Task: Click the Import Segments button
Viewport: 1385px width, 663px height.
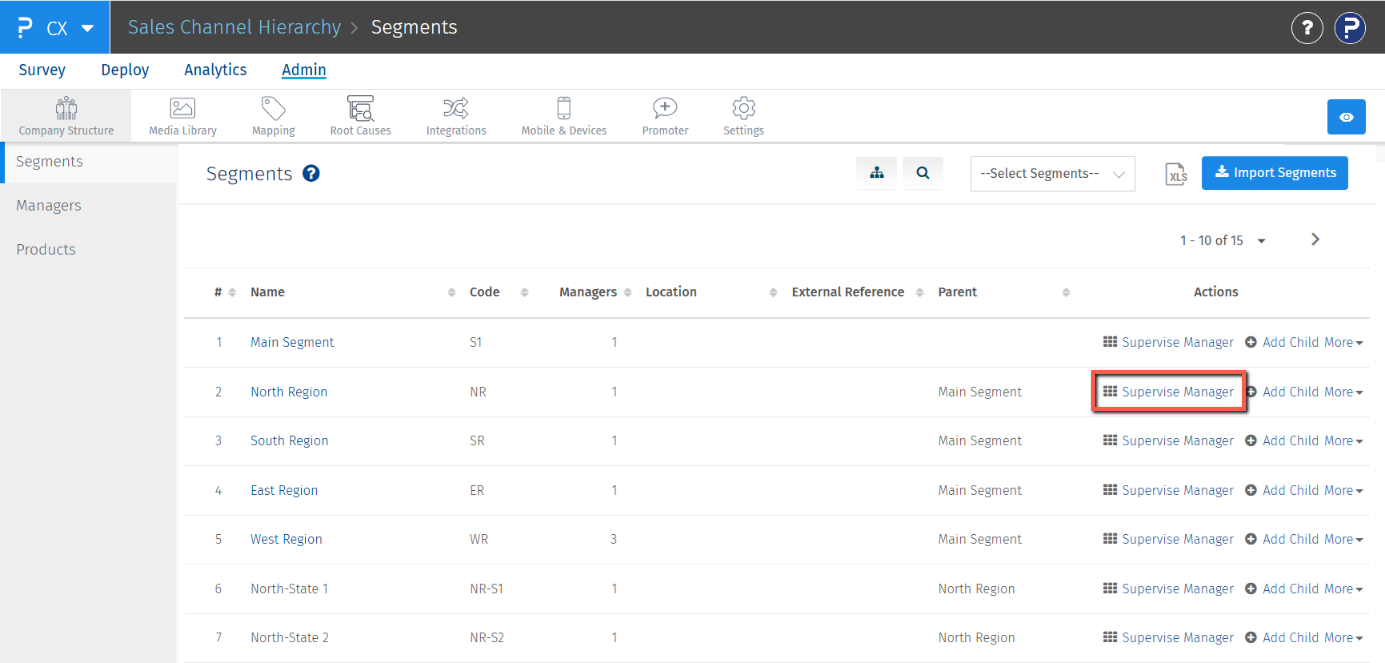Action: (x=1274, y=173)
